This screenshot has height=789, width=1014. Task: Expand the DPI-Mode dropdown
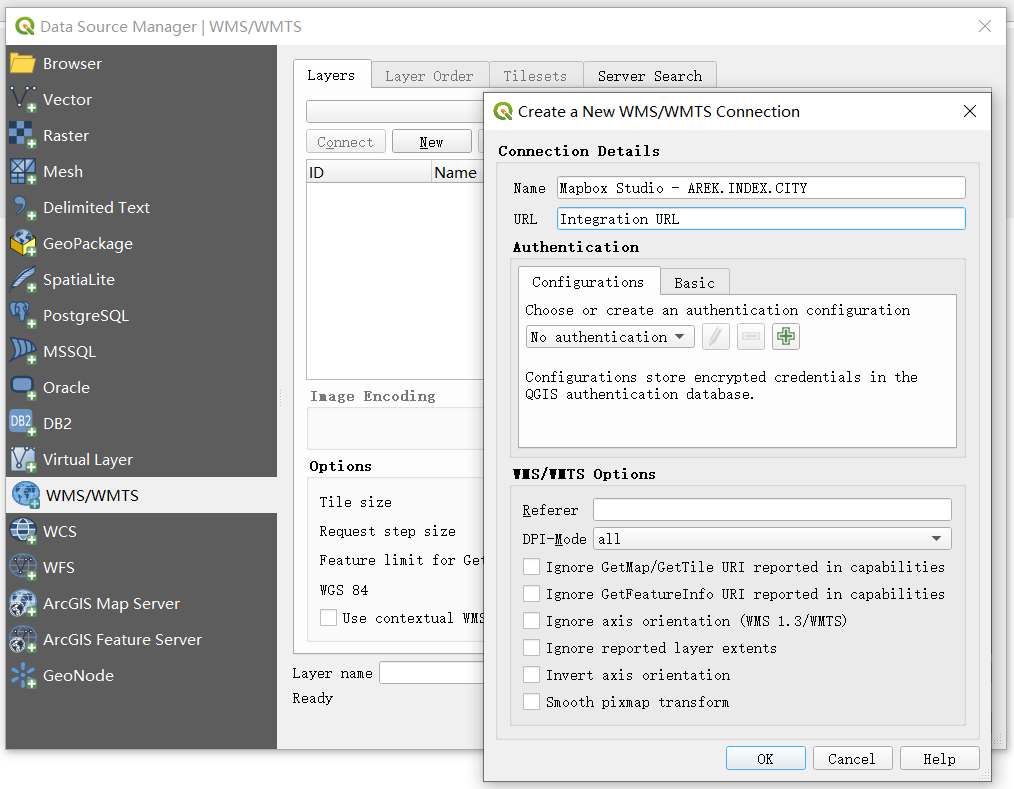point(772,539)
